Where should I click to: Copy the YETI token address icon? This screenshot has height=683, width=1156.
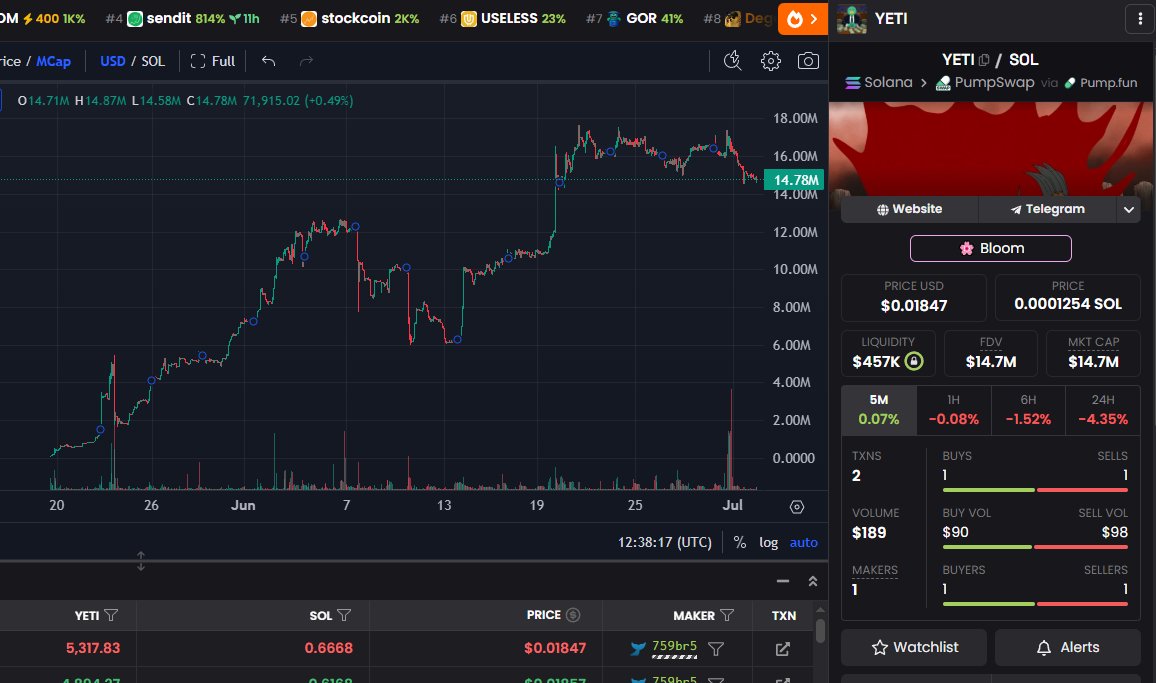point(983,60)
